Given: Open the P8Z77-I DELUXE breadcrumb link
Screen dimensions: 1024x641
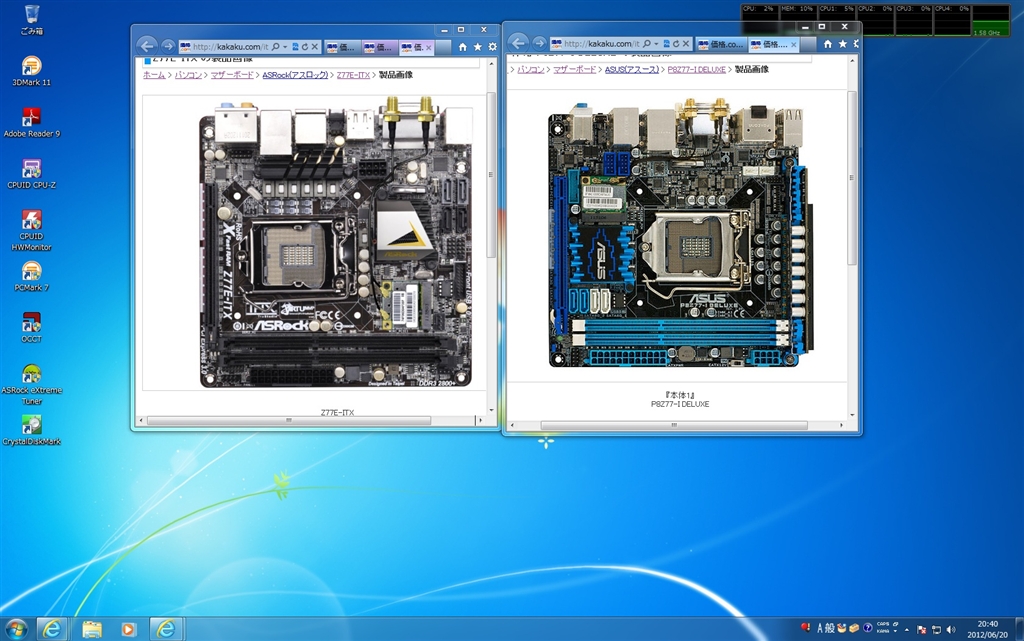Looking at the screenshot, I should [x=697, y=69].
